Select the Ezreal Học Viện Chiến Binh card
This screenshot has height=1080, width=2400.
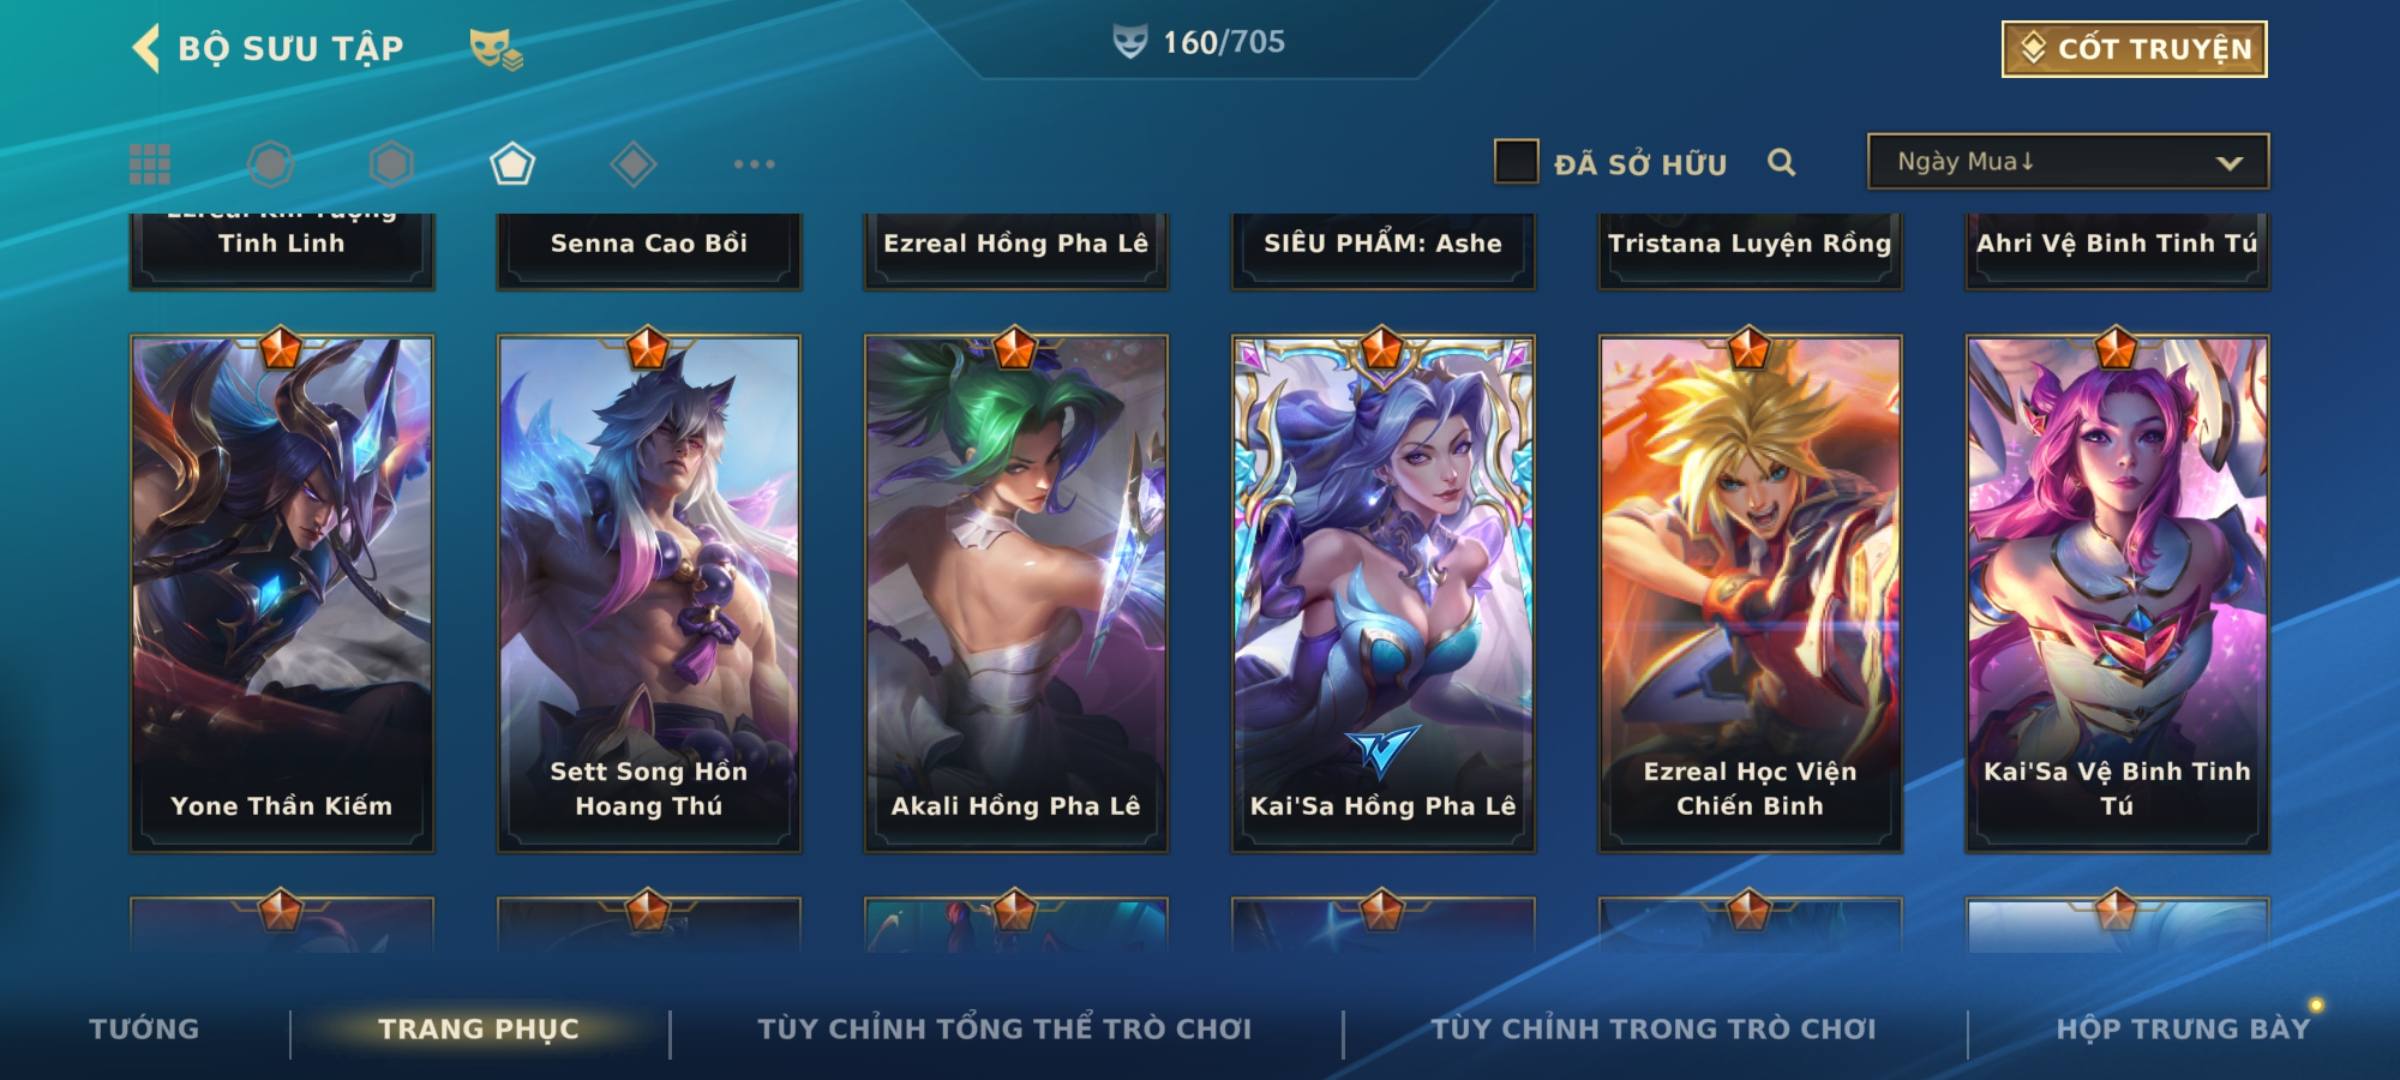pos(1750,594)
